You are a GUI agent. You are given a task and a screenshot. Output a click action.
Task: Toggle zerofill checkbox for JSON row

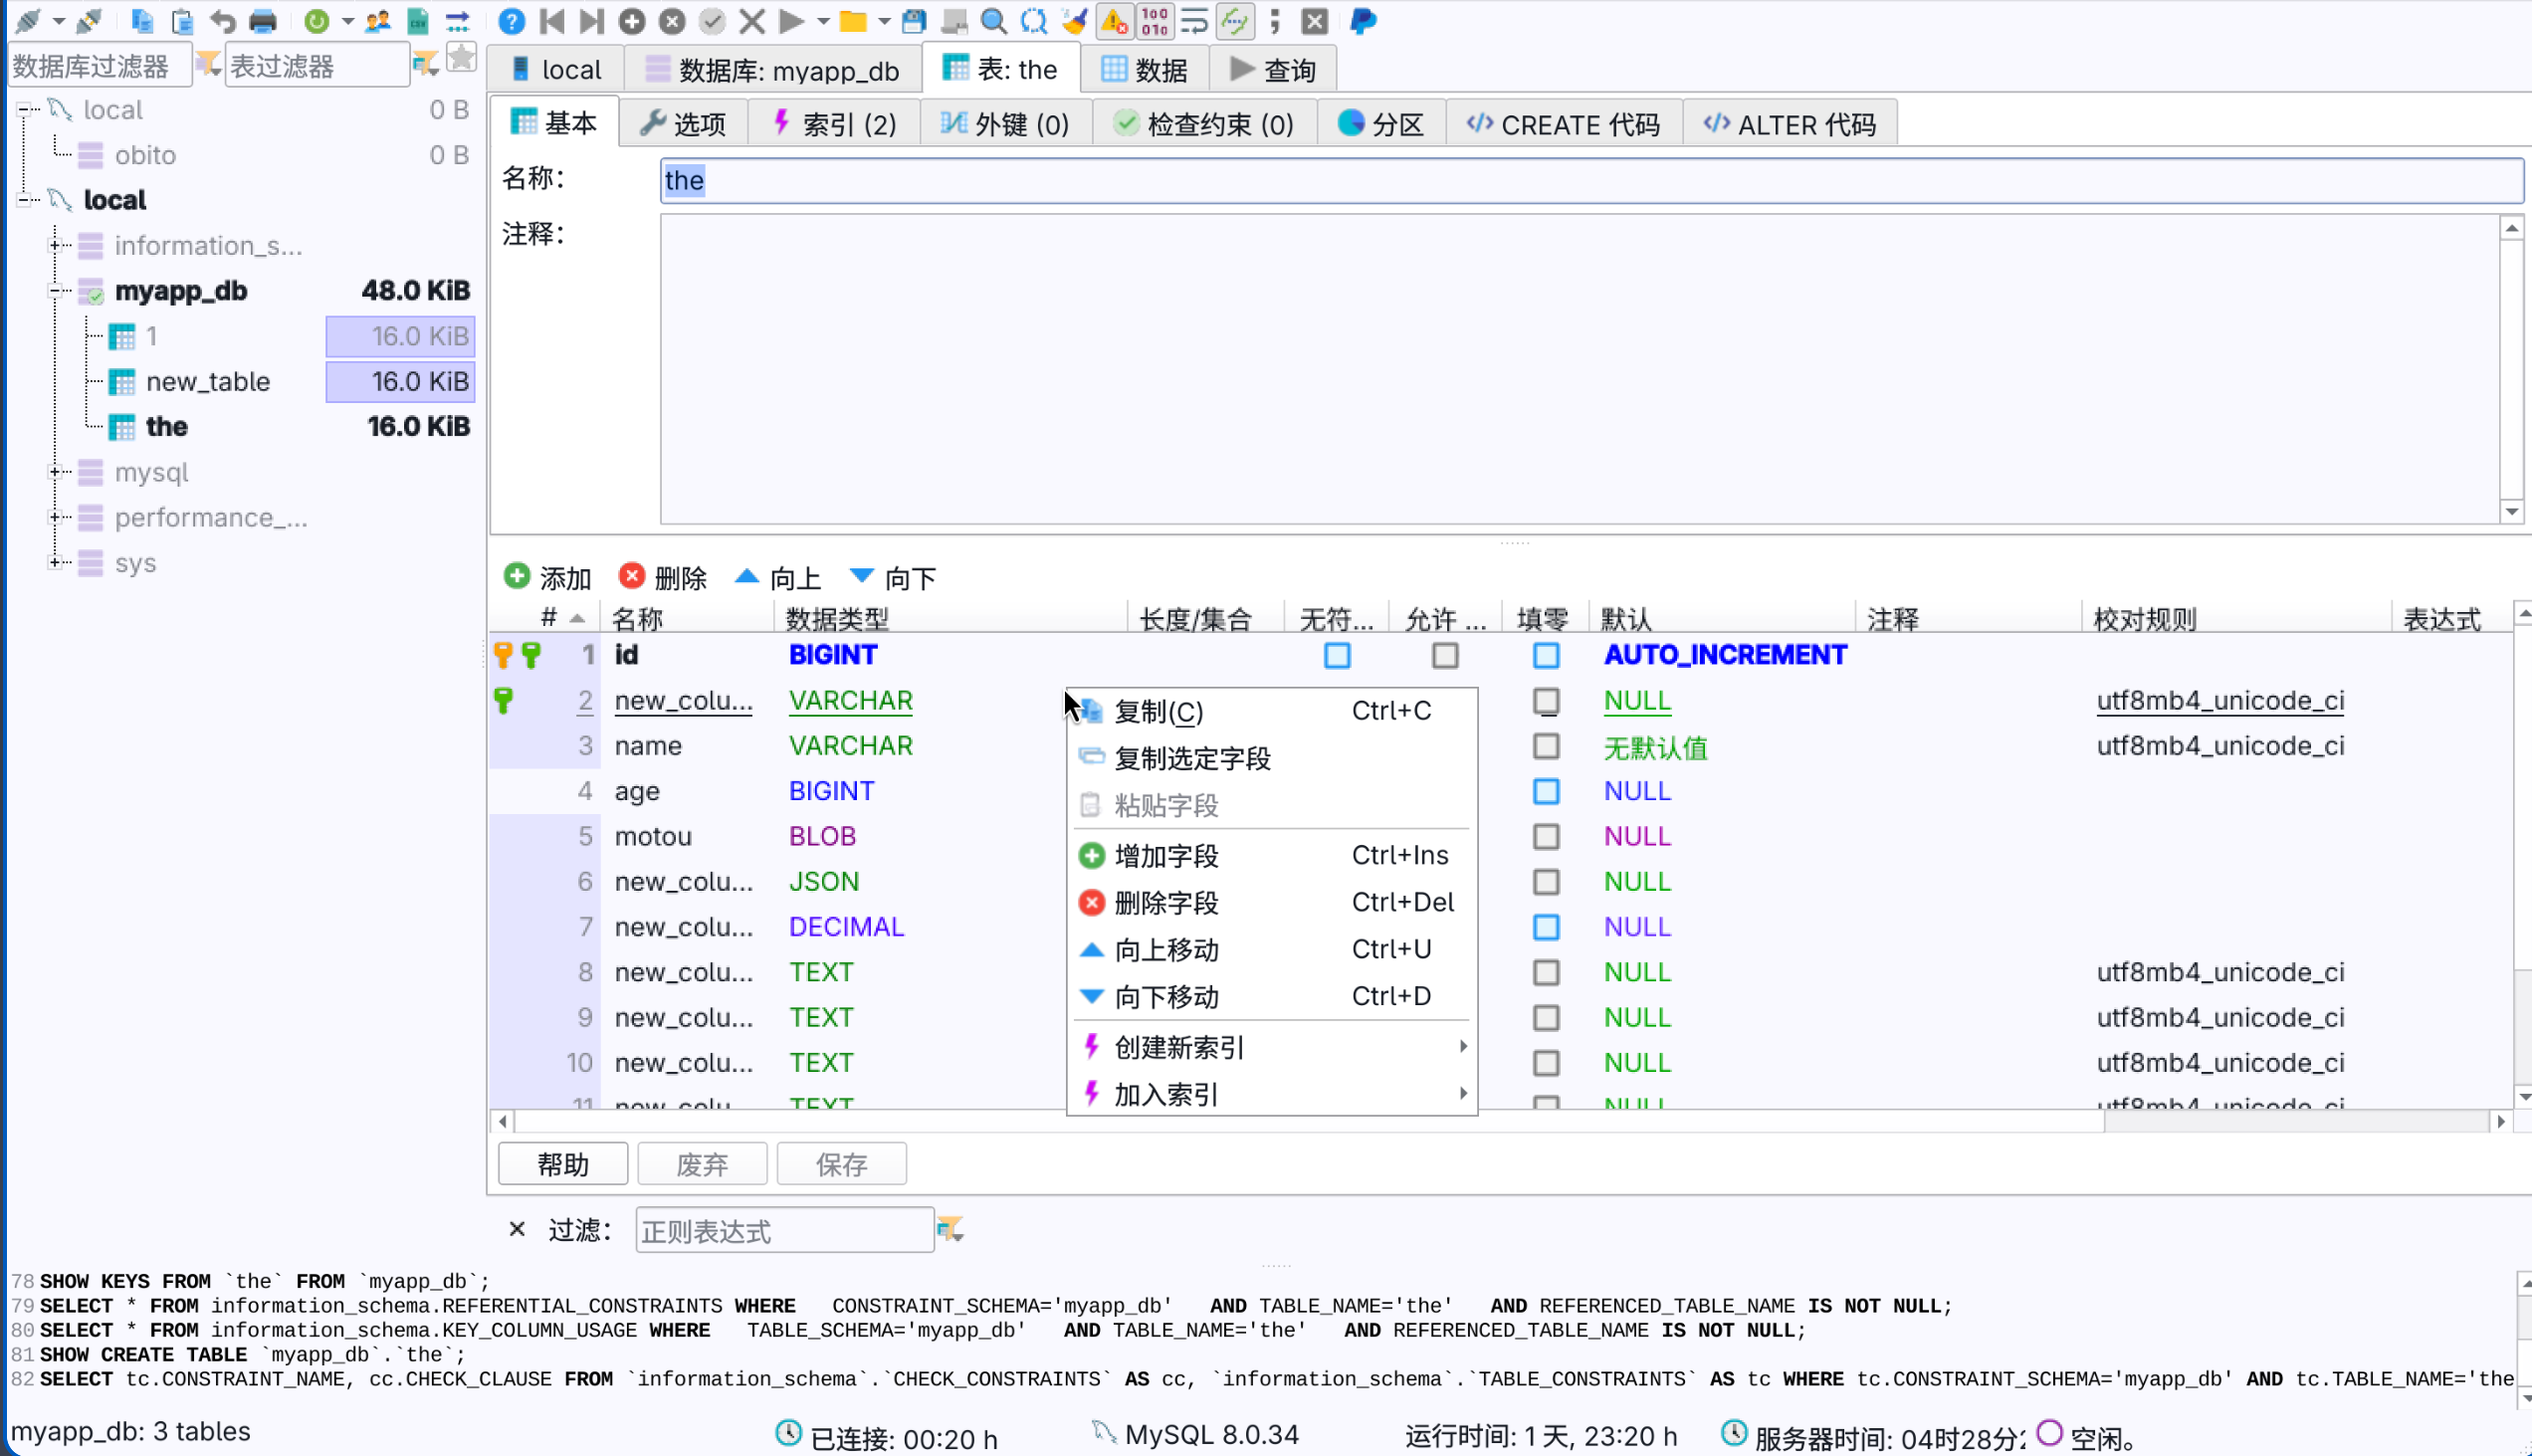tap(1546, 882)
